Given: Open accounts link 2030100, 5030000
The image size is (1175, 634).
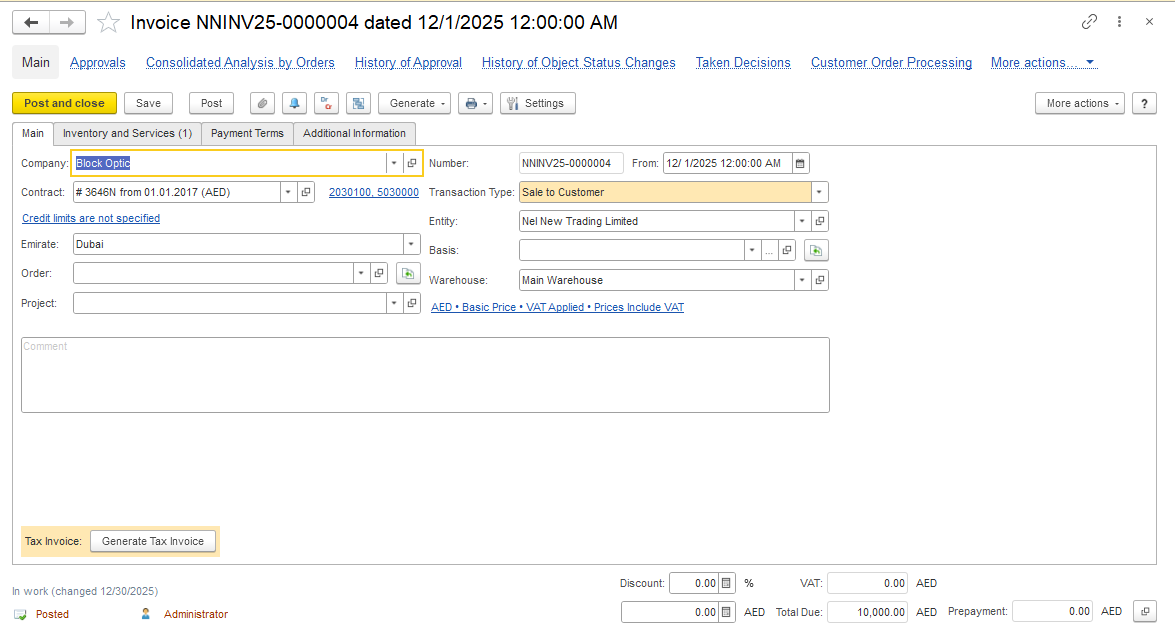Looking at the screenshot, I should click(374, 193).
